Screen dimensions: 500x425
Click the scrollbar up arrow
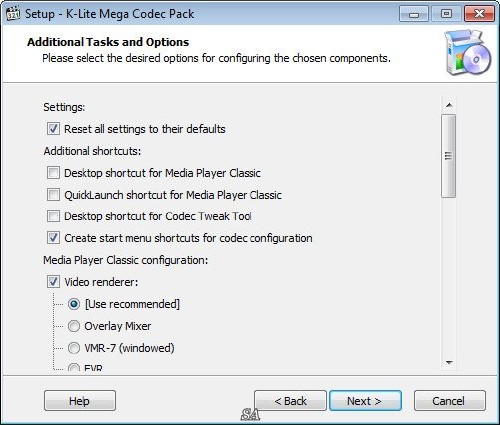[x=449, y=105]
